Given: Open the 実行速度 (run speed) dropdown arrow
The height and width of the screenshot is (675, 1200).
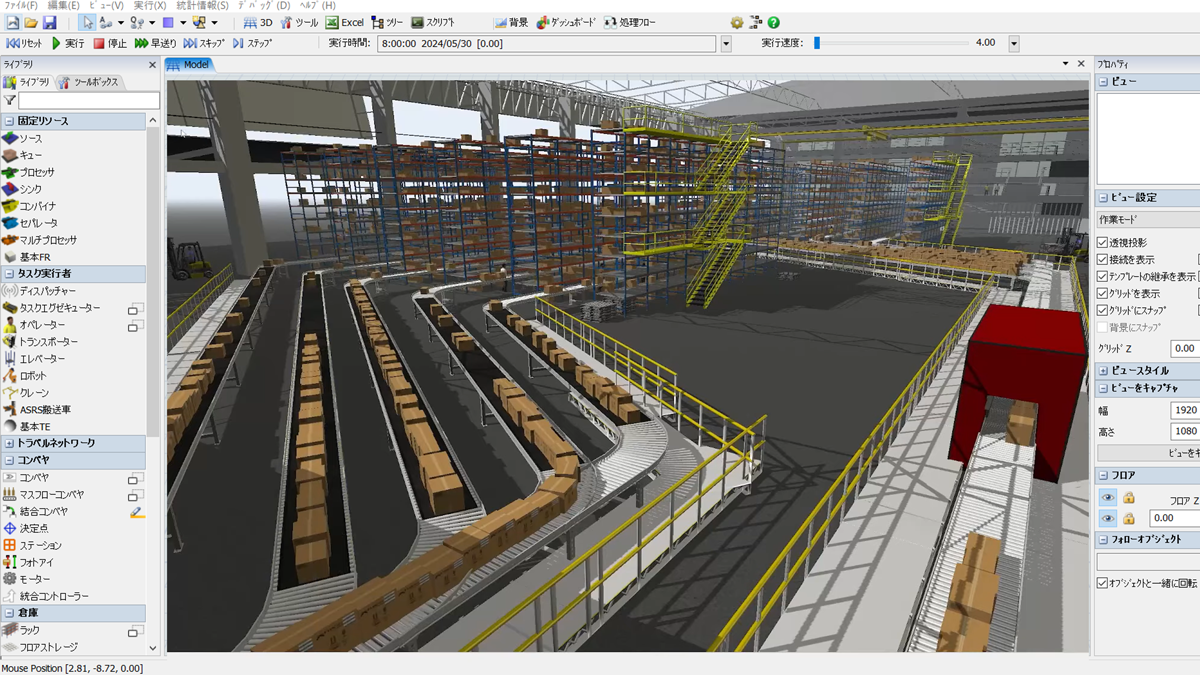Looking at the screenshot, I should (x=1013, y=44).
